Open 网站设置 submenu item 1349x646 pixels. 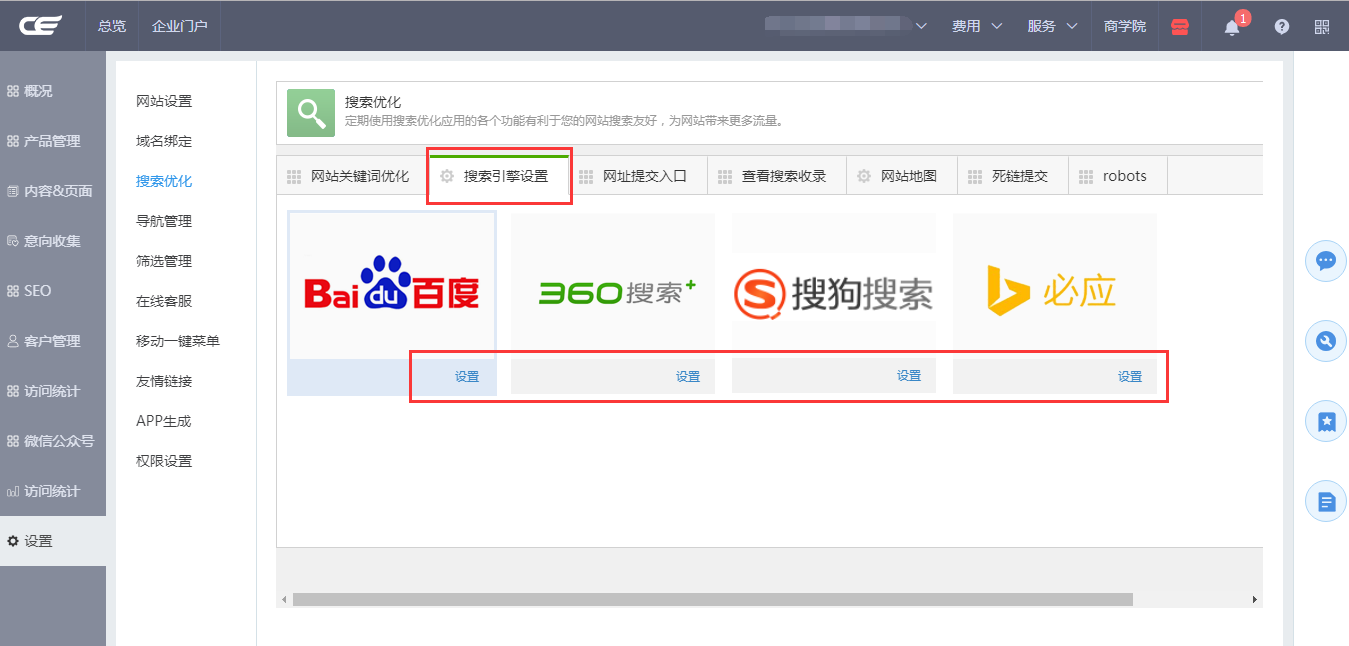(164, 101)
